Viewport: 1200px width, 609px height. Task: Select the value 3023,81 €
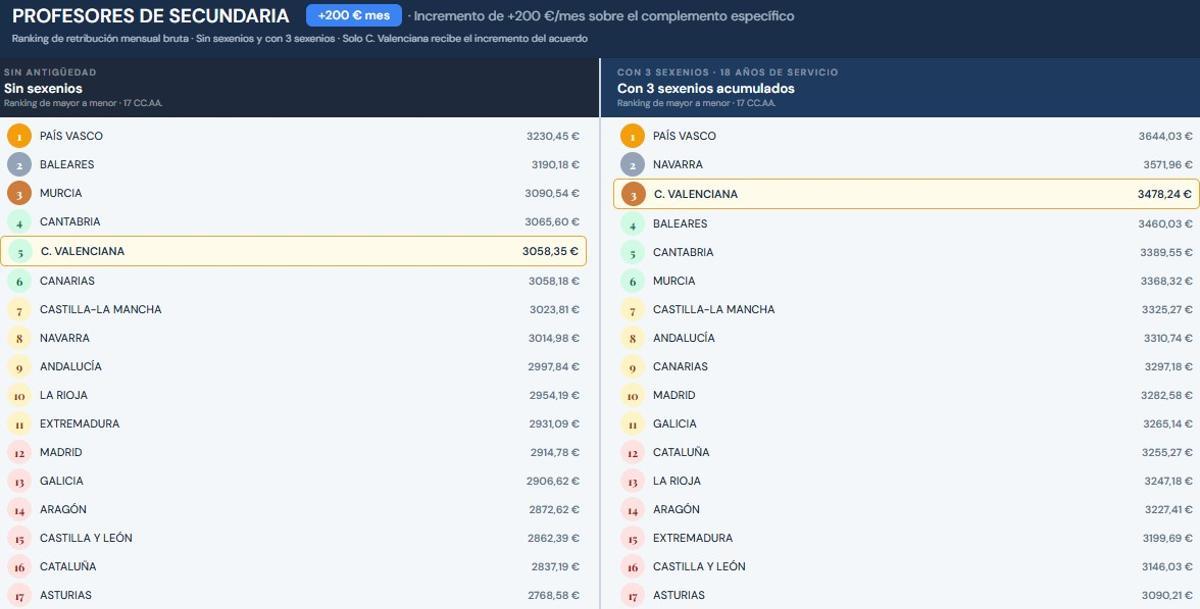click(x=554, y=310)
